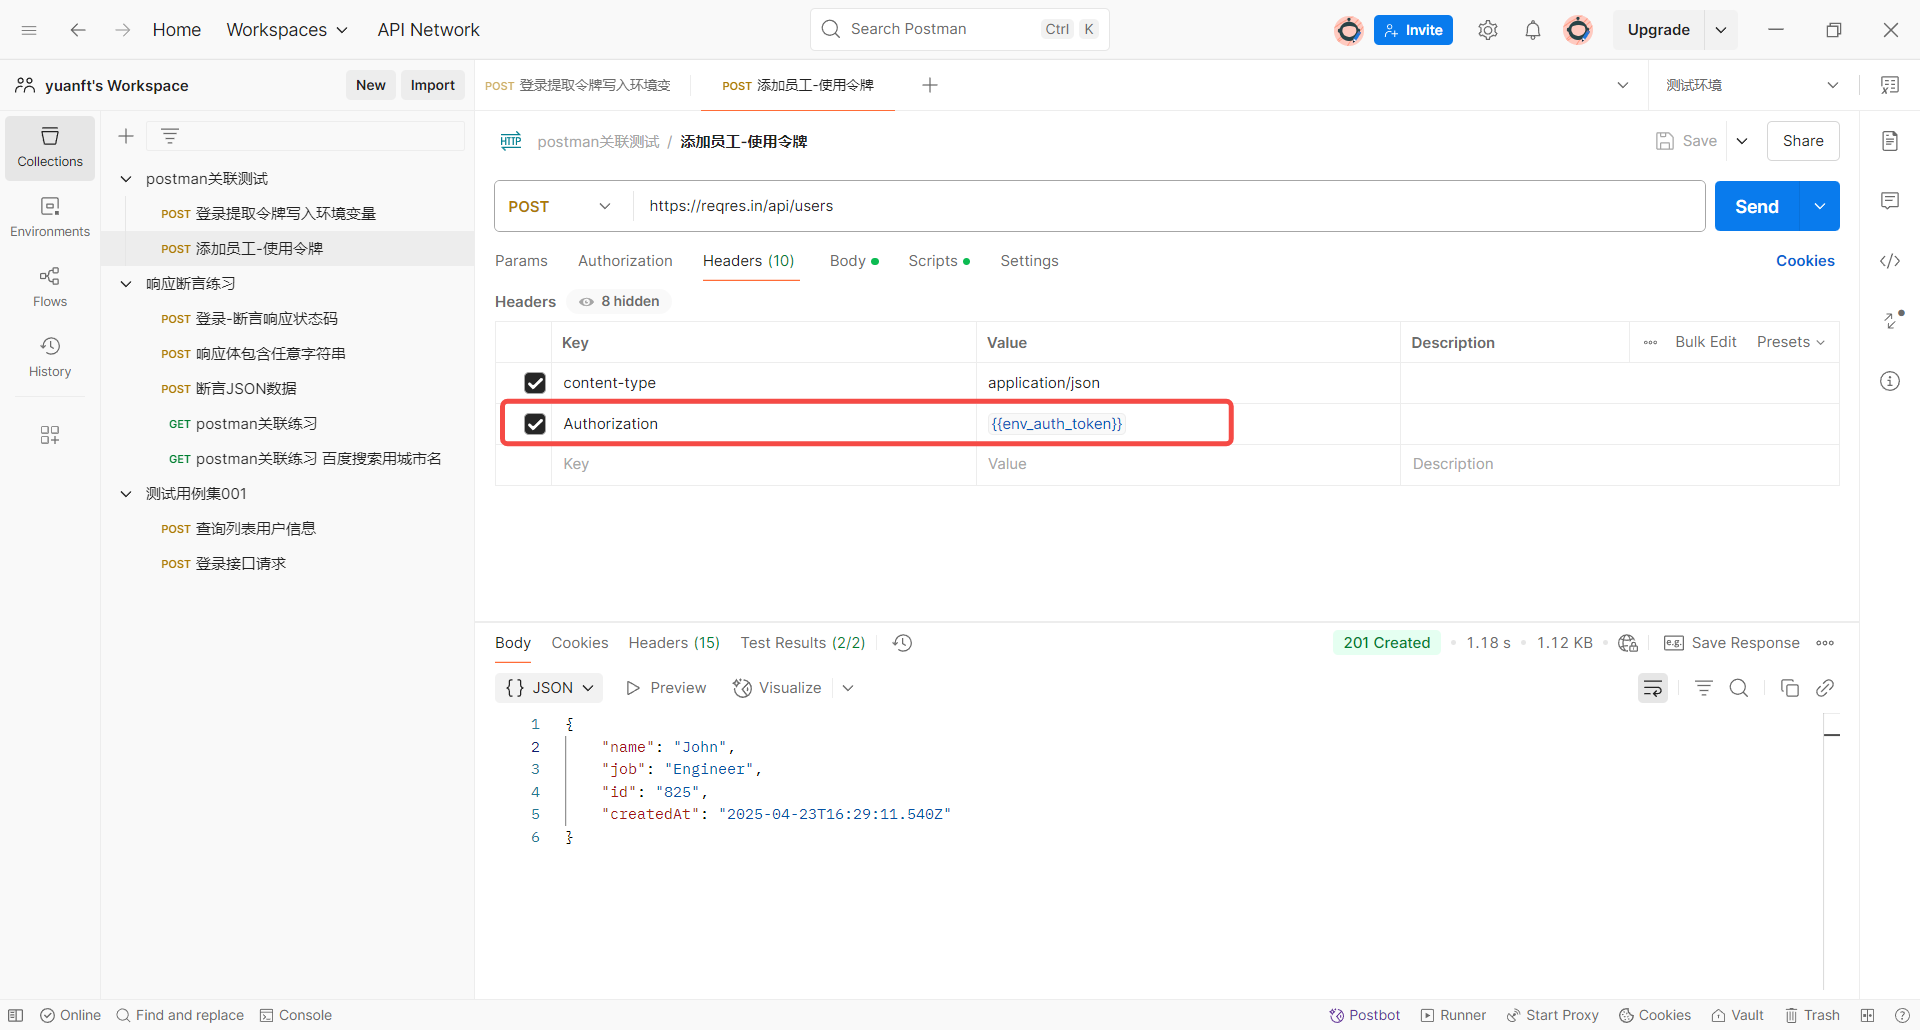Viewport: 1920px width, 1030px height.
Task: Open the Save options arrow
Action: pyautogui.click(x=1742, y=141)
